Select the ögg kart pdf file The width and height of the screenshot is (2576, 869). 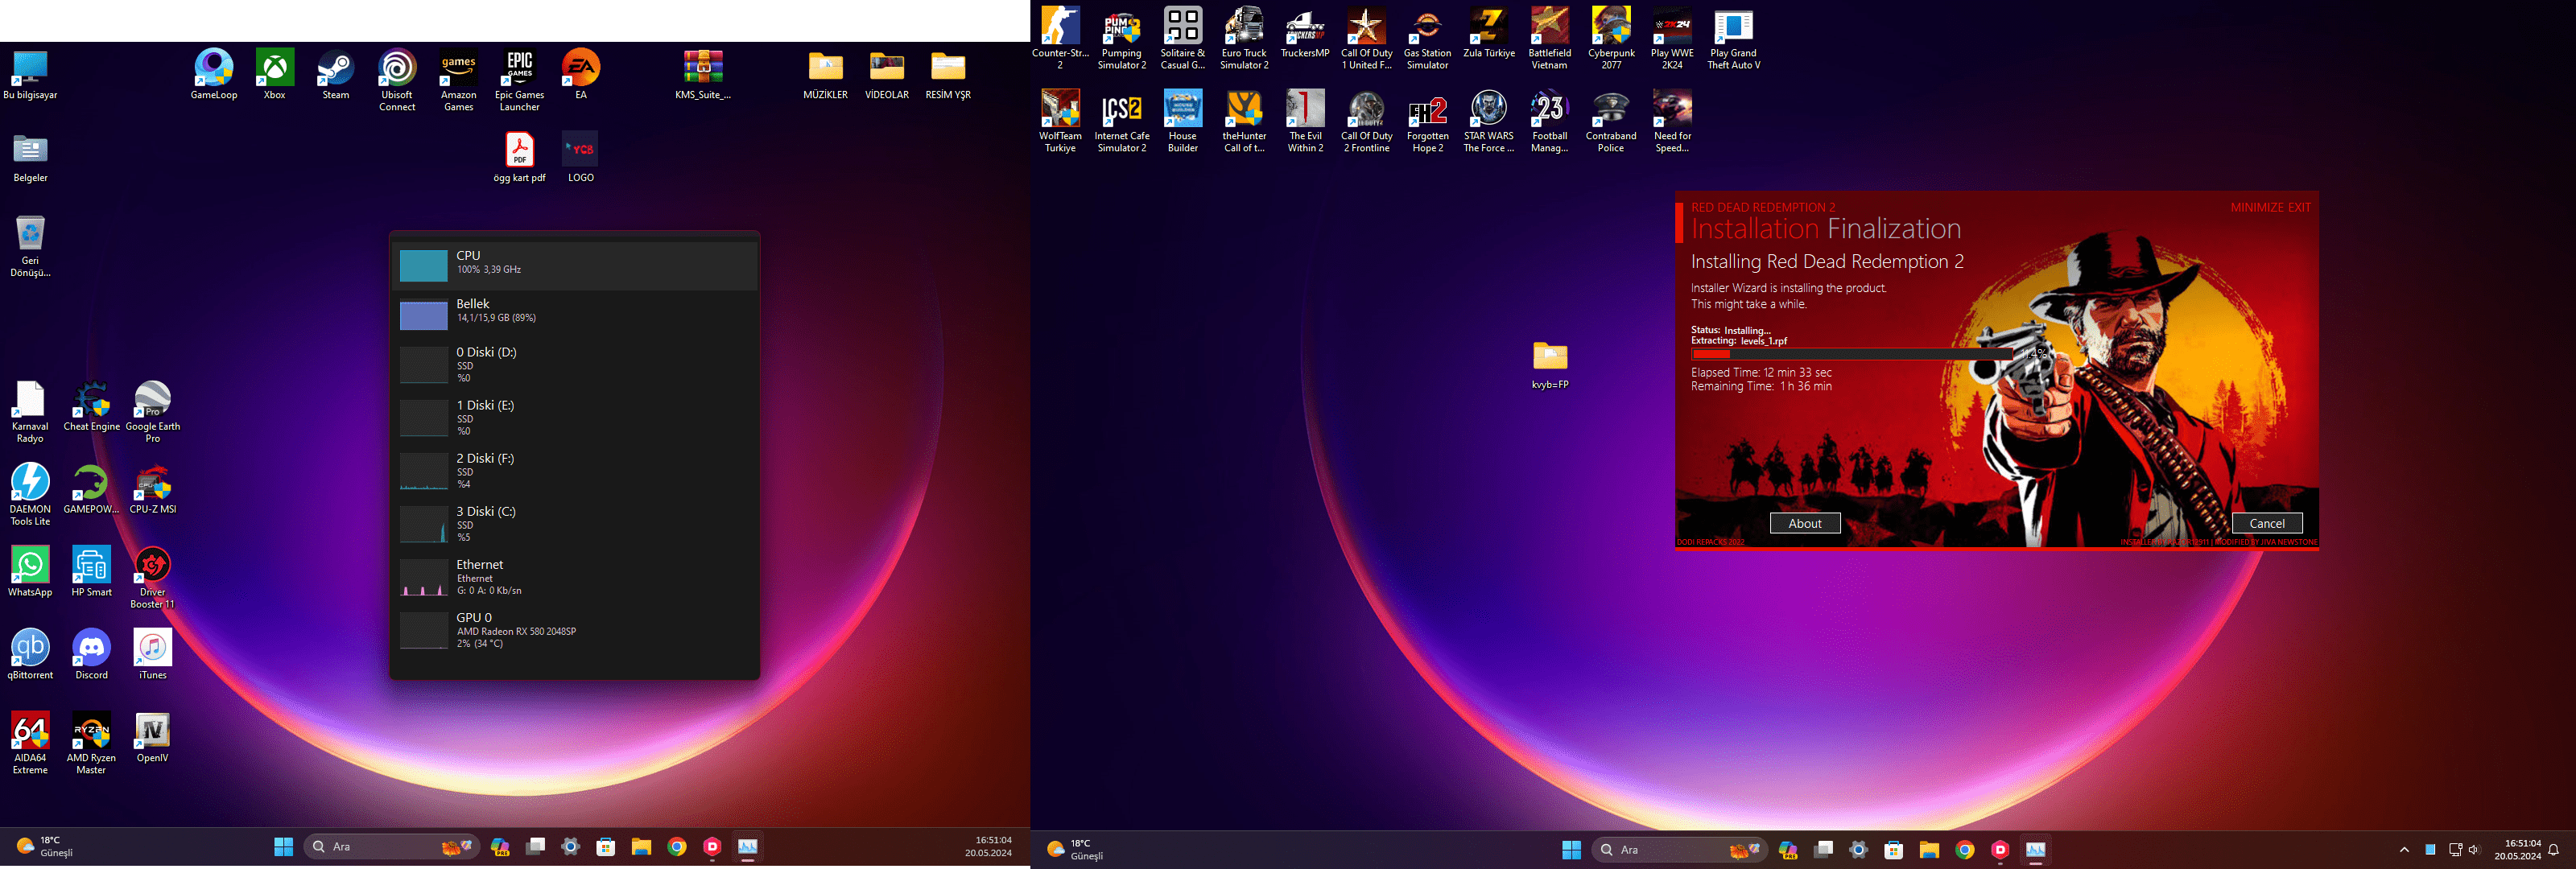point(519,158)
